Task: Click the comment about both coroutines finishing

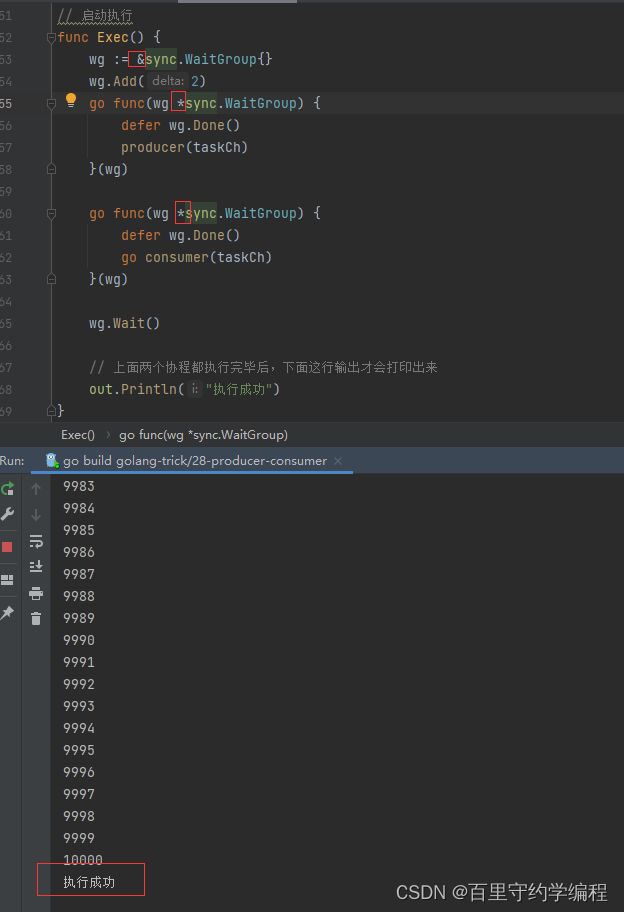Action: (x=263, y=367)
